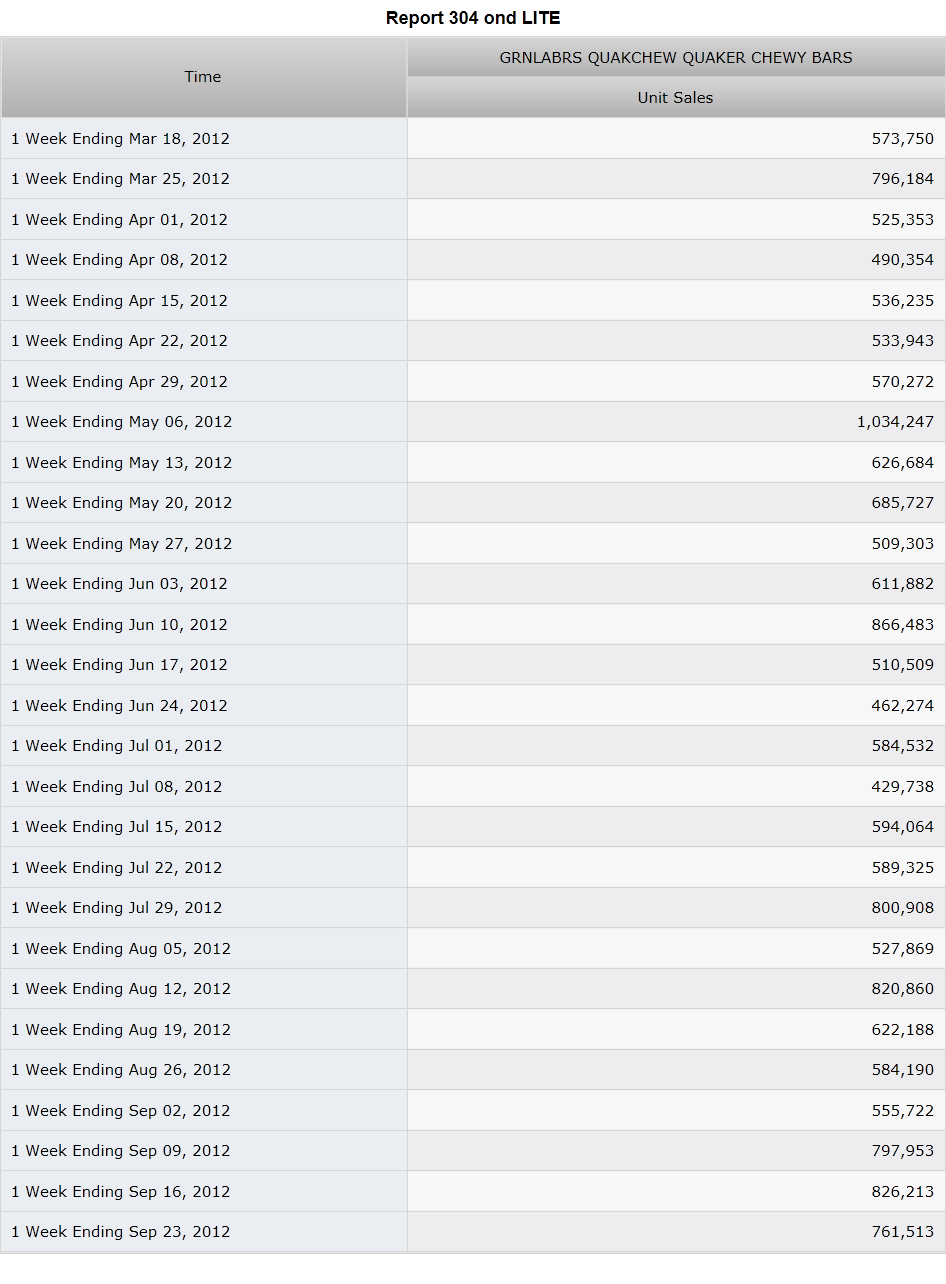Select row 1 Week Ending Sep 23, 2012
The height and width of the screenshot is (1284, 946).
[473, 1232]
